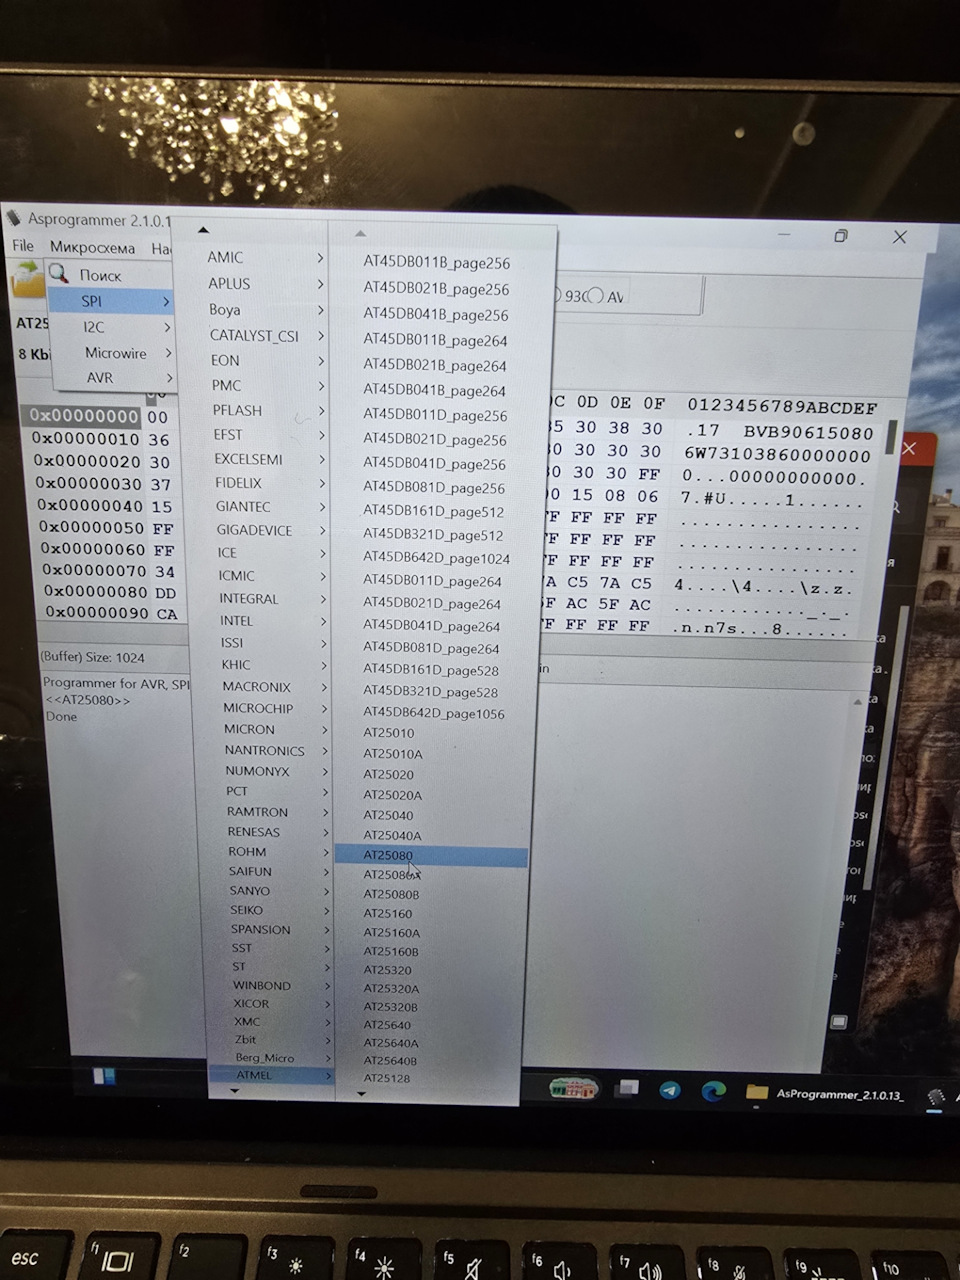Screen dimensions: 960x1280
Task: Expand the AVR submenu arrow
Action: 170,378
